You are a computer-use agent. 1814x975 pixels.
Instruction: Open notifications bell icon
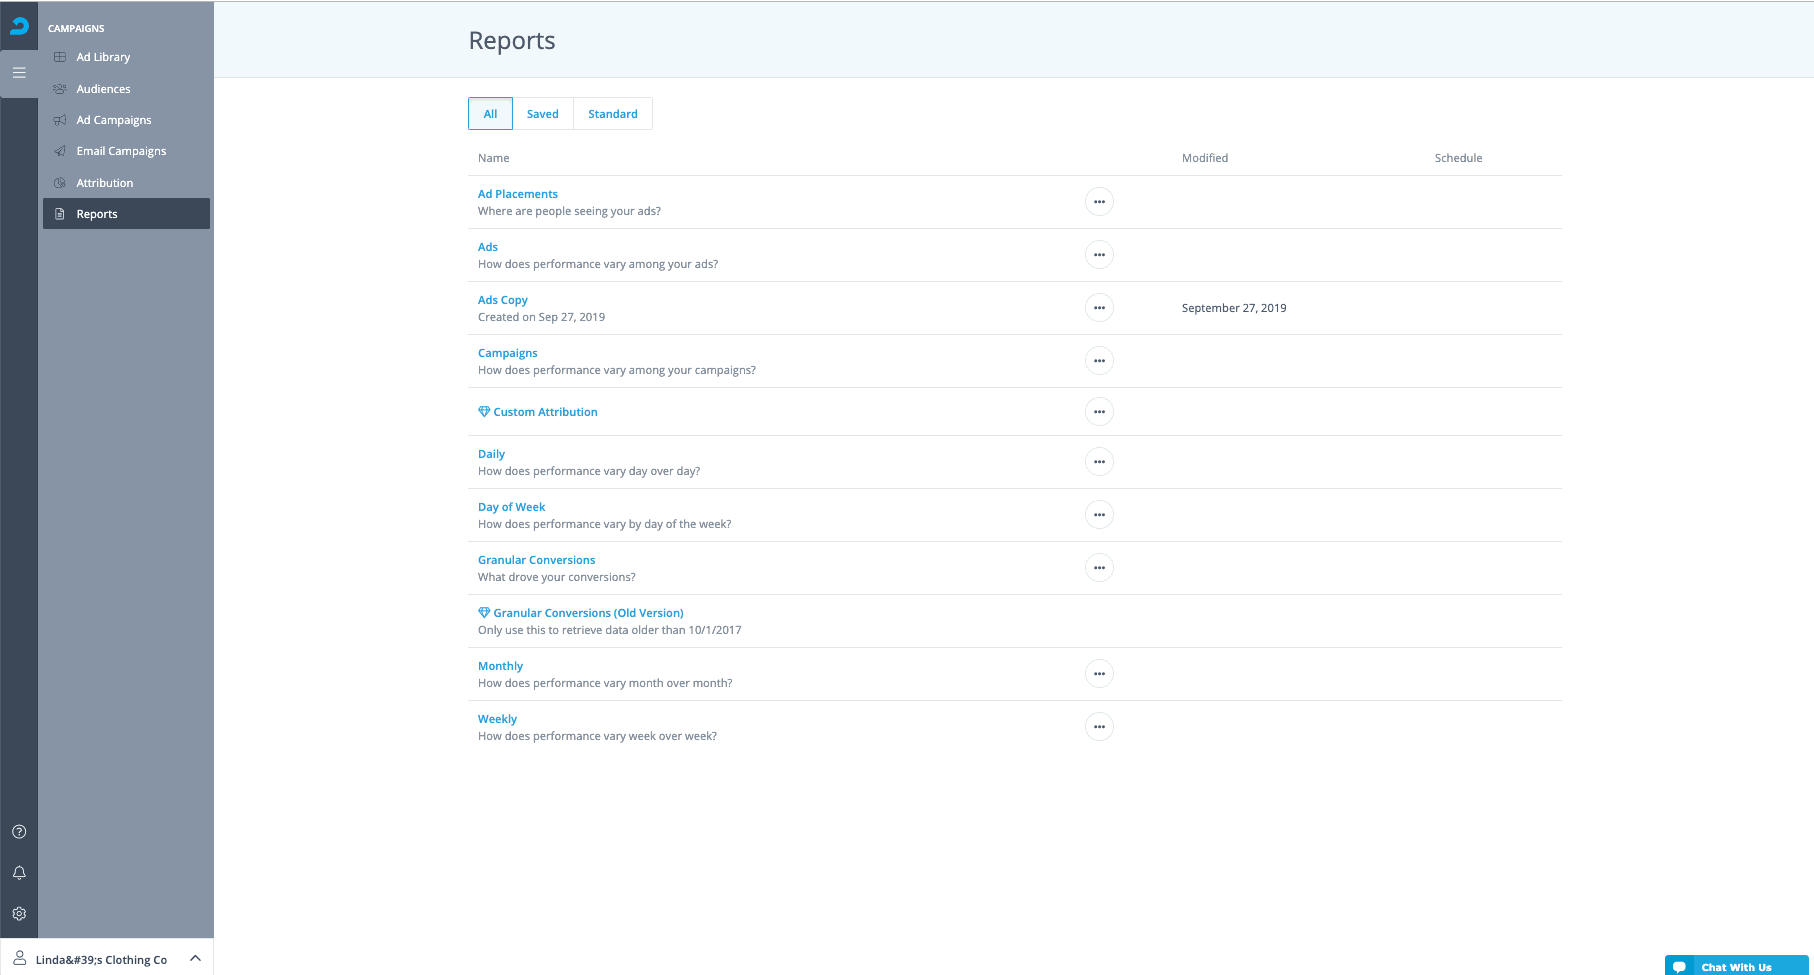(x=19, y=873)
